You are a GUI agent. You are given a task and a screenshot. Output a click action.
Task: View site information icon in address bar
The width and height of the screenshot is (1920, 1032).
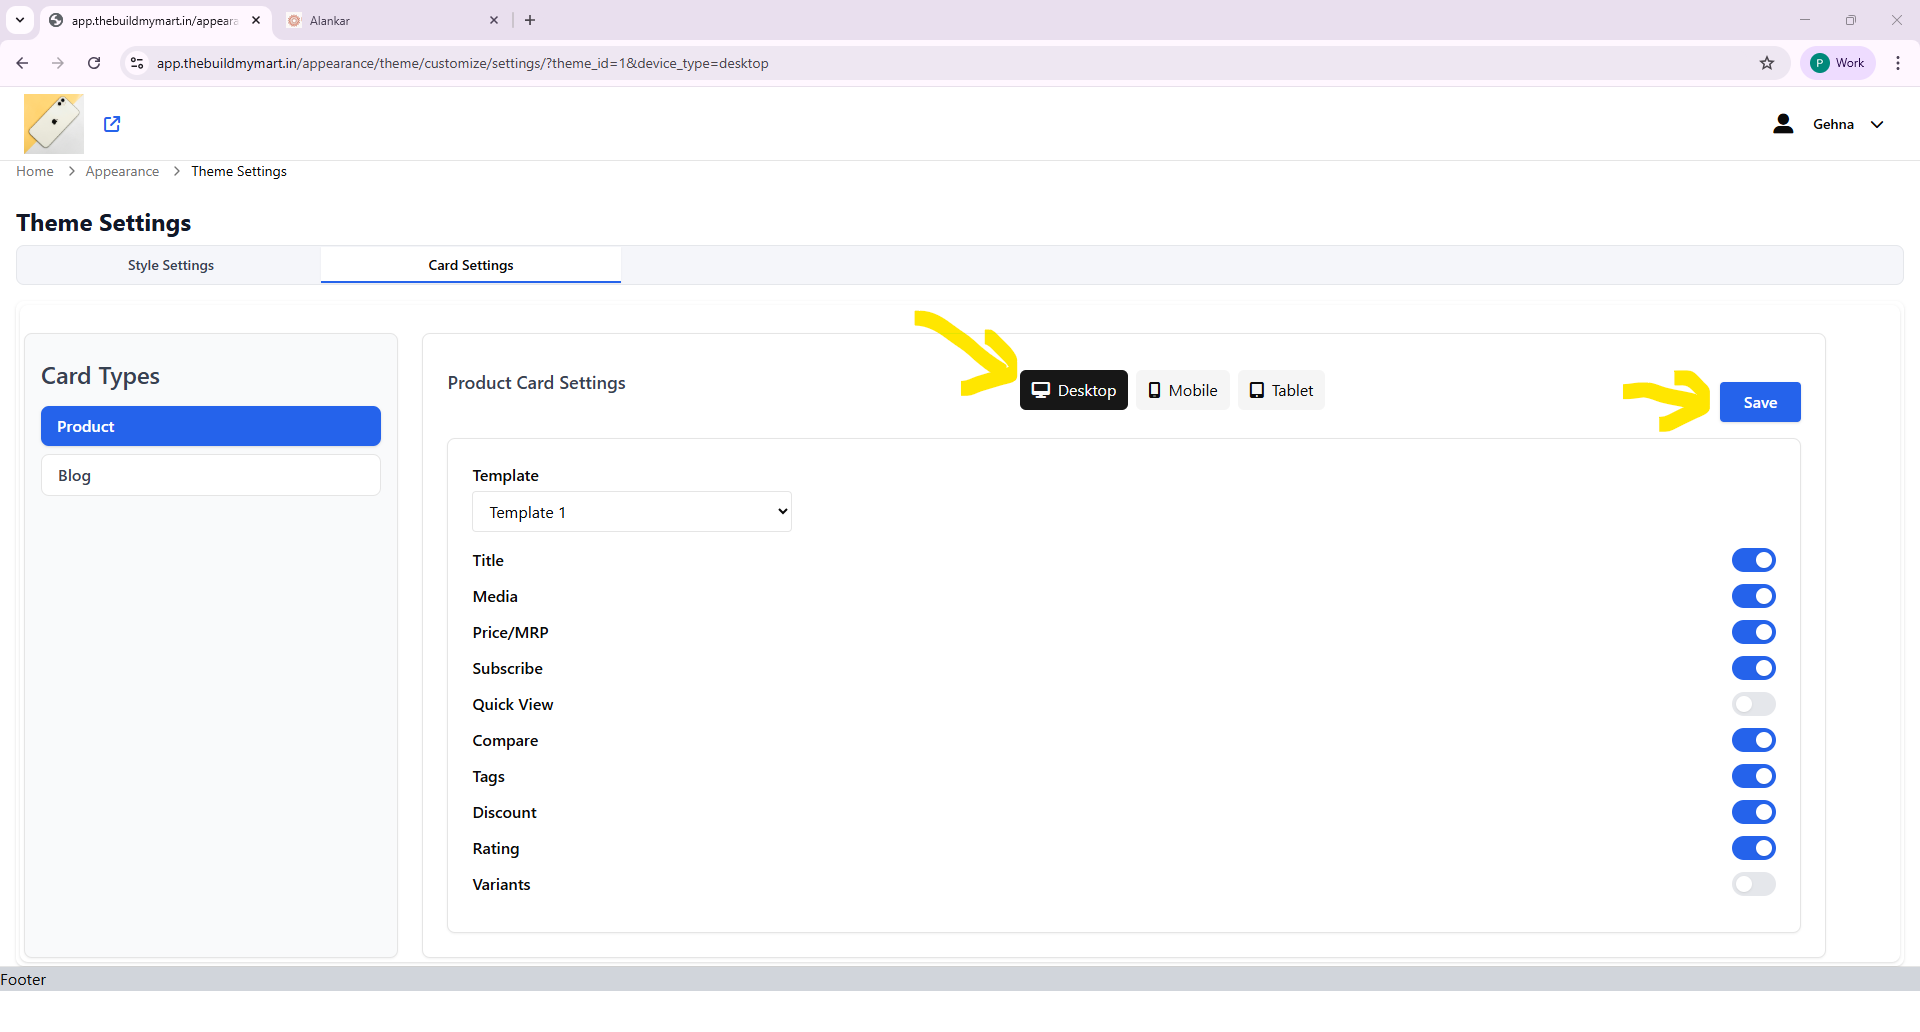click(x=137, y=63)
